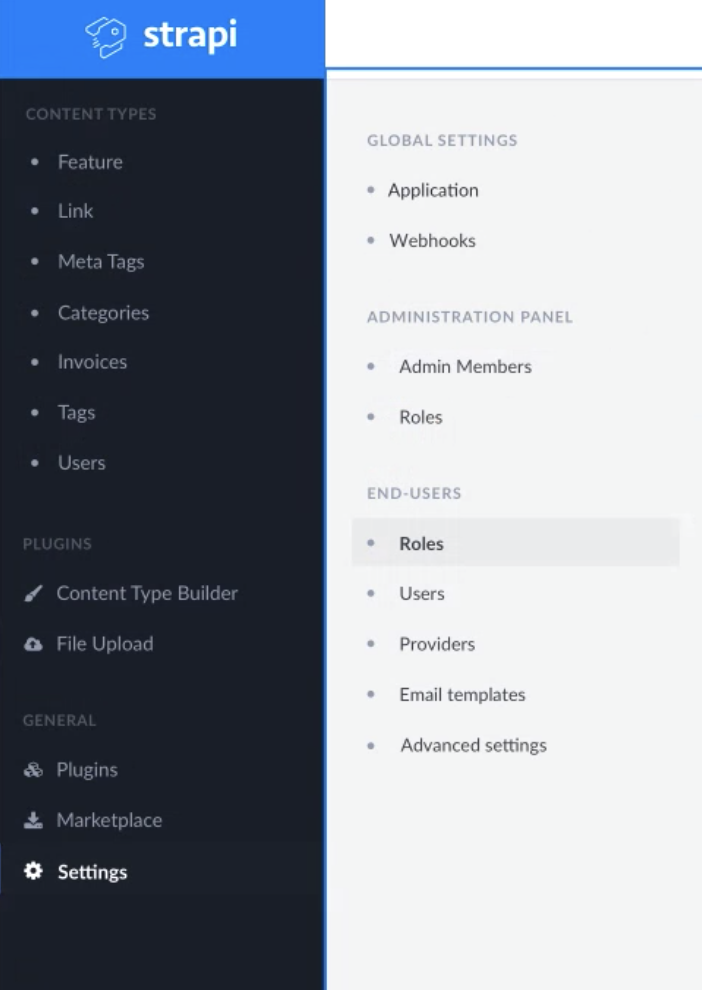Click the Strapi logo

click(160, 35)
